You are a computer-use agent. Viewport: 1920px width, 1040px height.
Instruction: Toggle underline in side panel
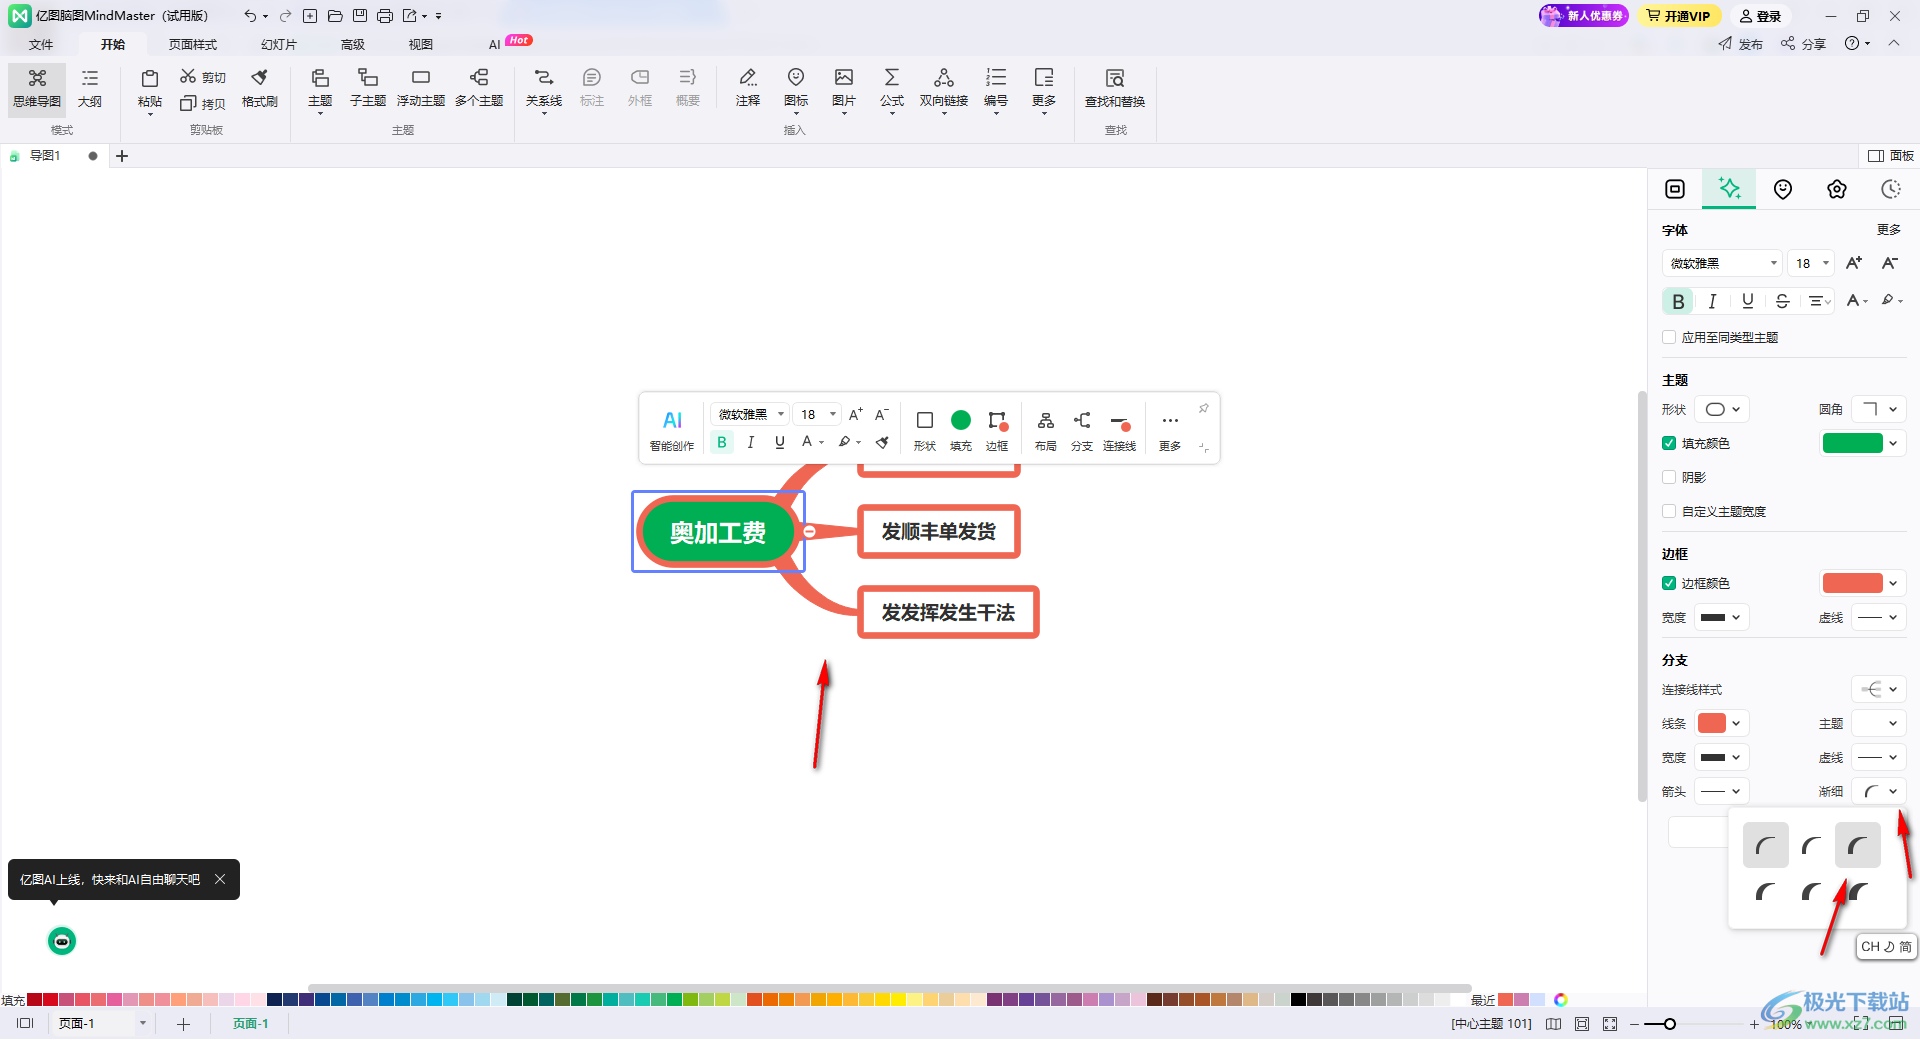1748,301
